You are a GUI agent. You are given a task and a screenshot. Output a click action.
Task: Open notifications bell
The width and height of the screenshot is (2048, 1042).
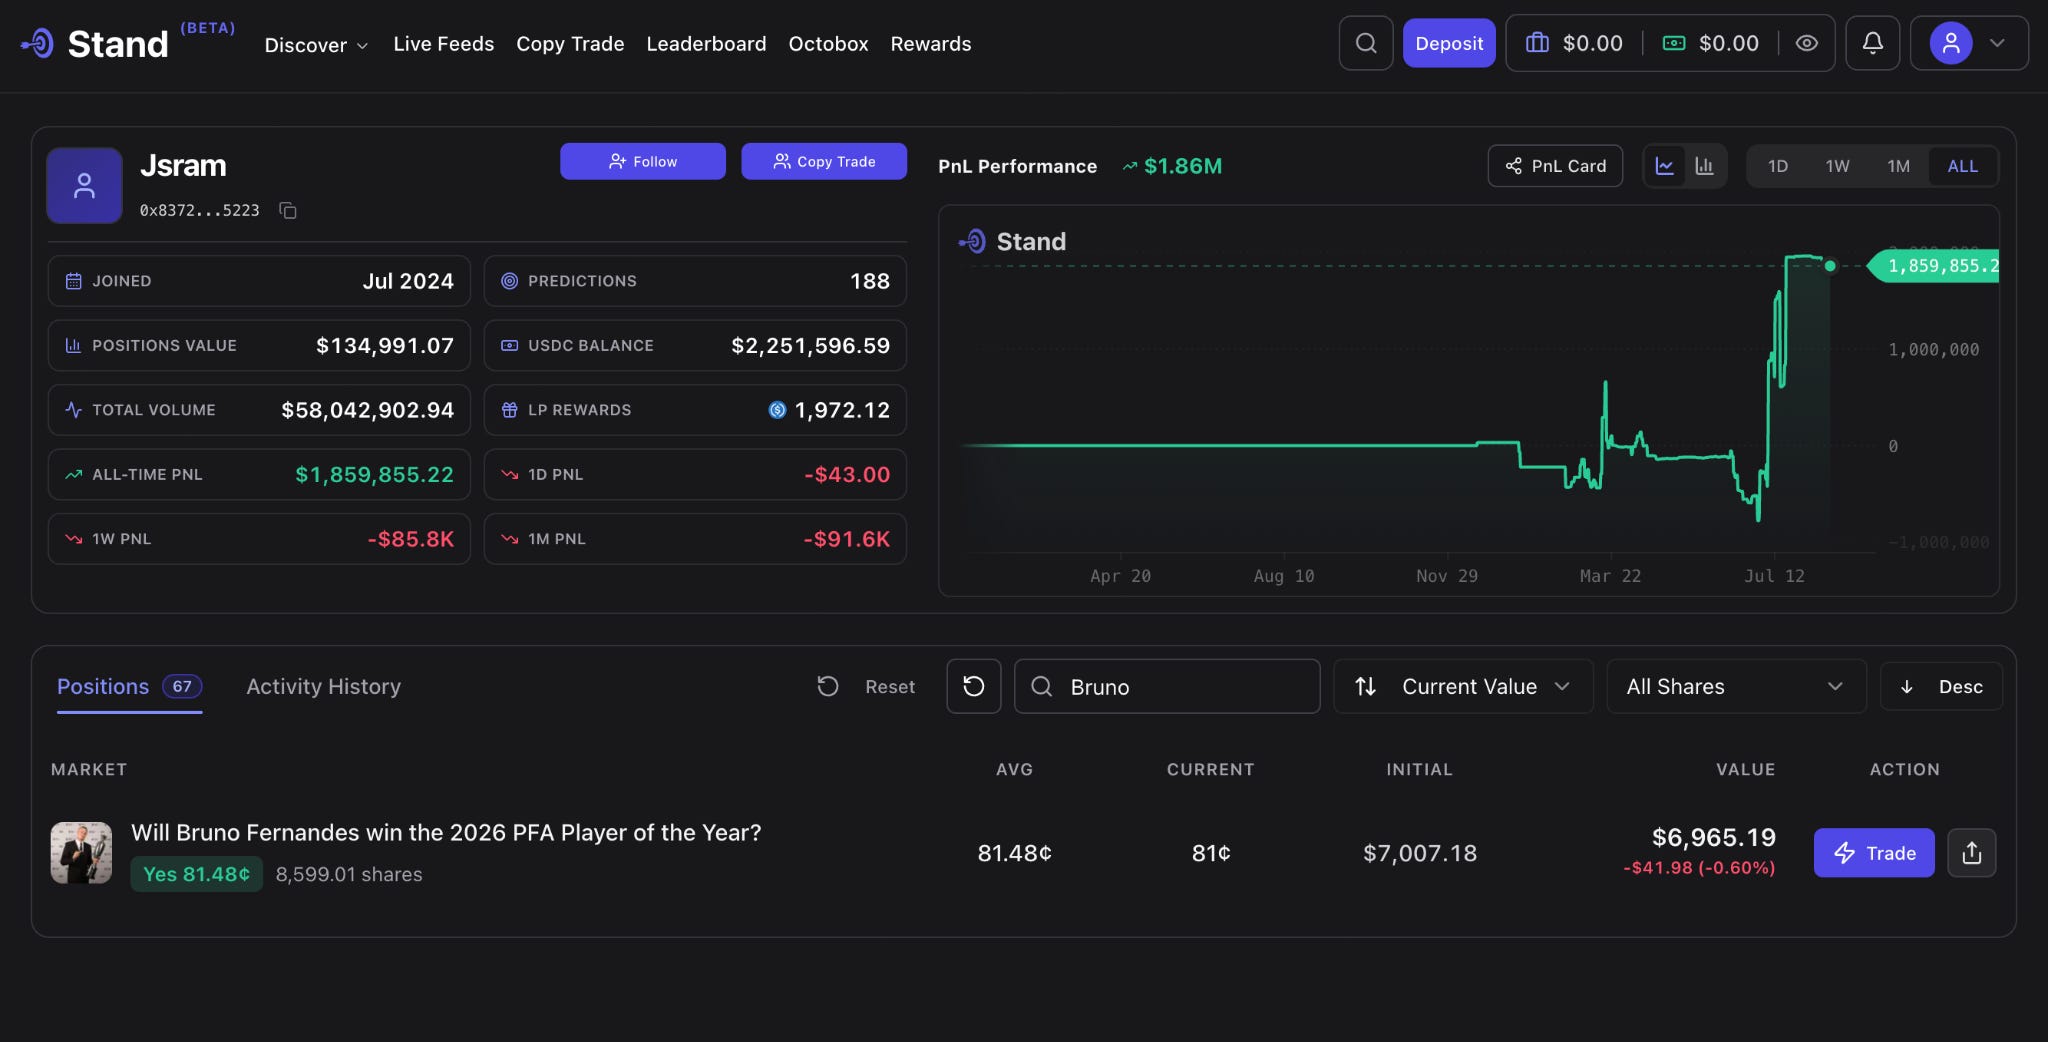pyautogui.click(x=1872, y=43)
